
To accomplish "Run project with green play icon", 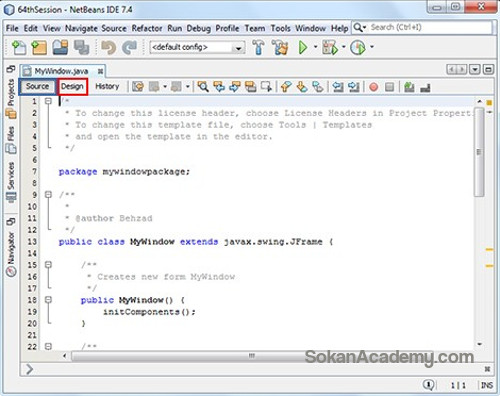I will click(303, 47).
